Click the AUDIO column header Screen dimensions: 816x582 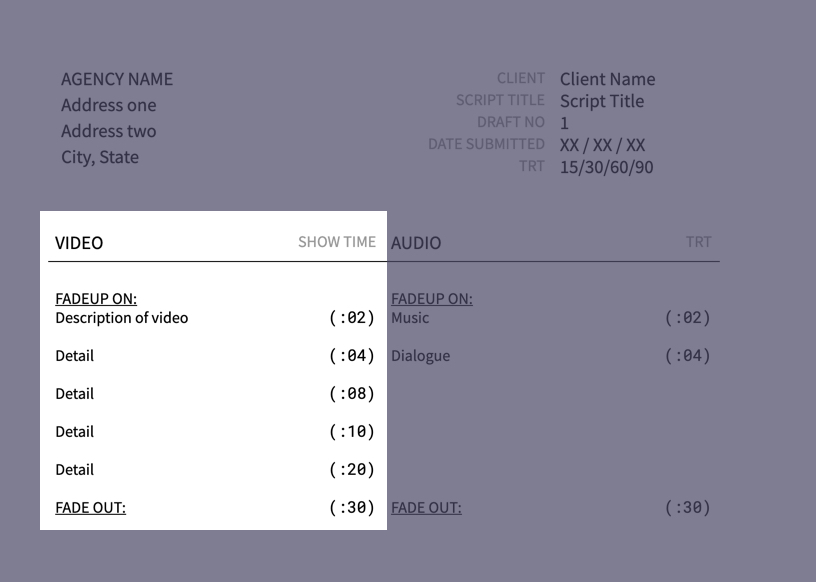[416, 243]
